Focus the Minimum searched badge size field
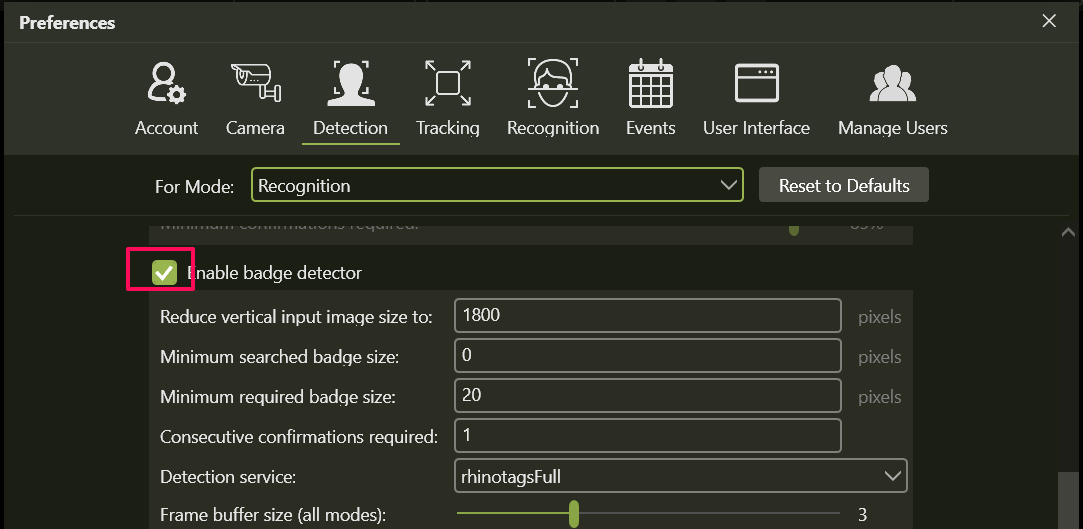 pyautogui.click(x=647, y=356)
